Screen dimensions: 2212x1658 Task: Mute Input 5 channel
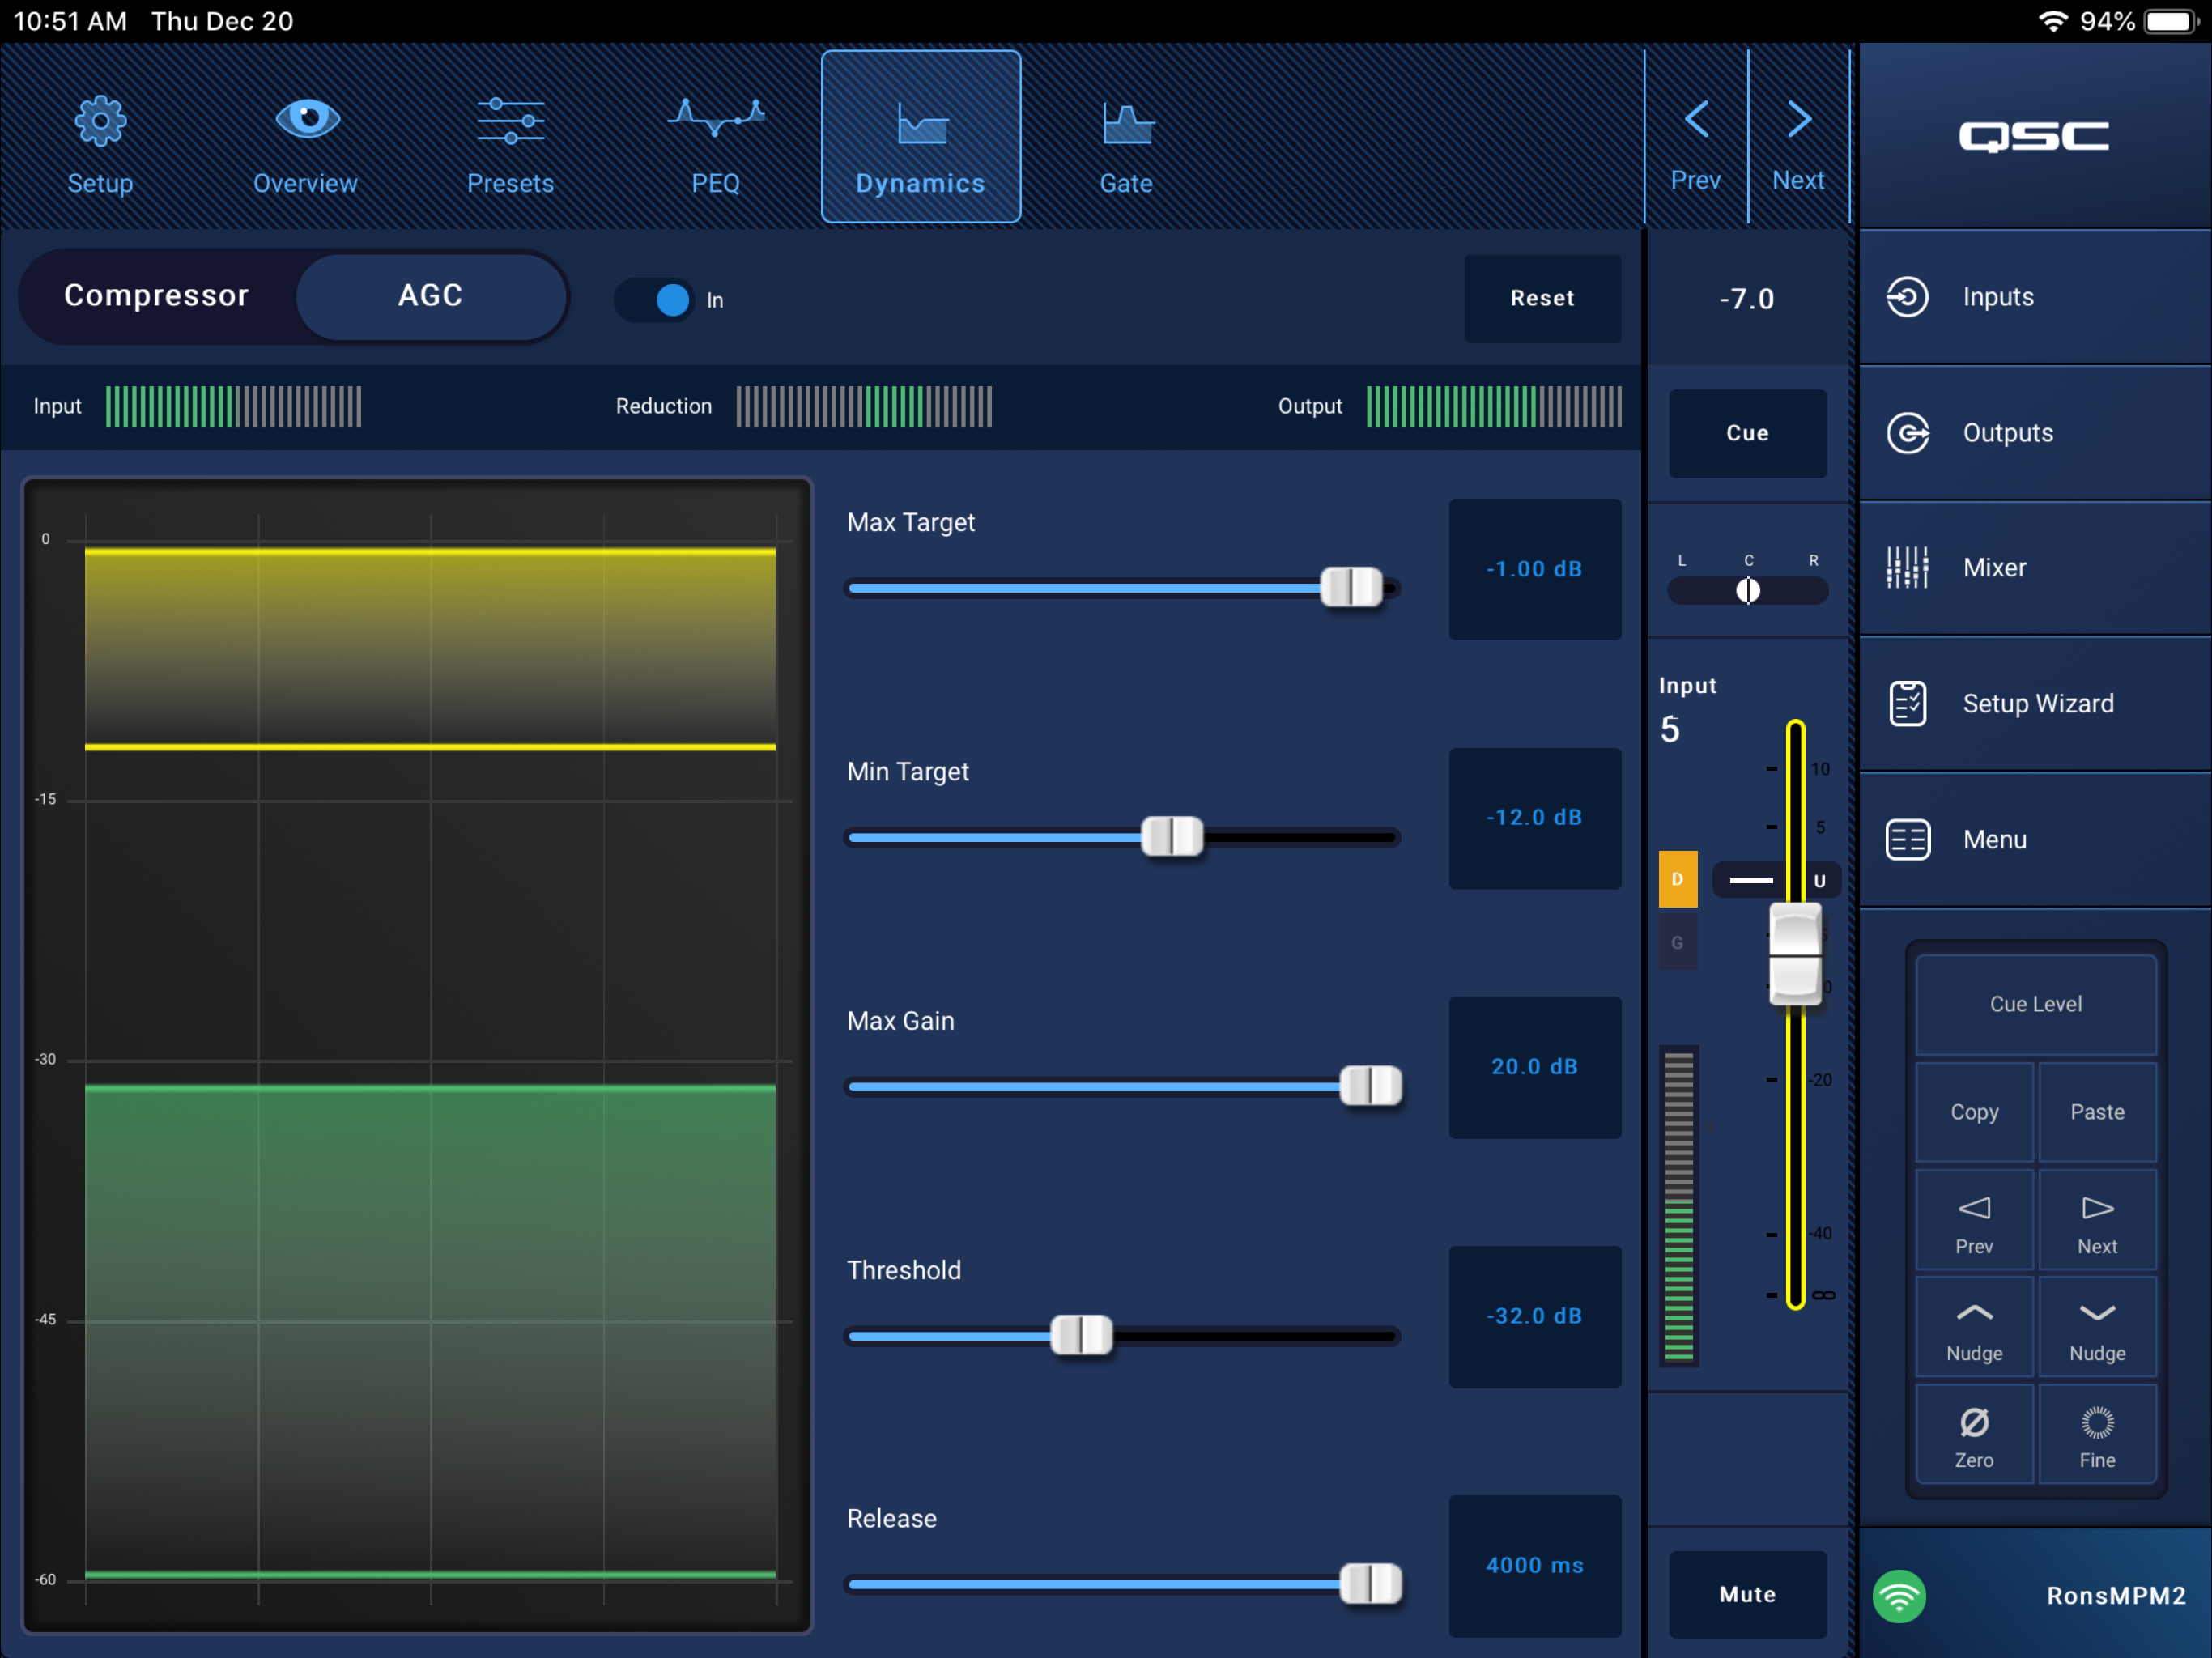click(1747, 1594)
